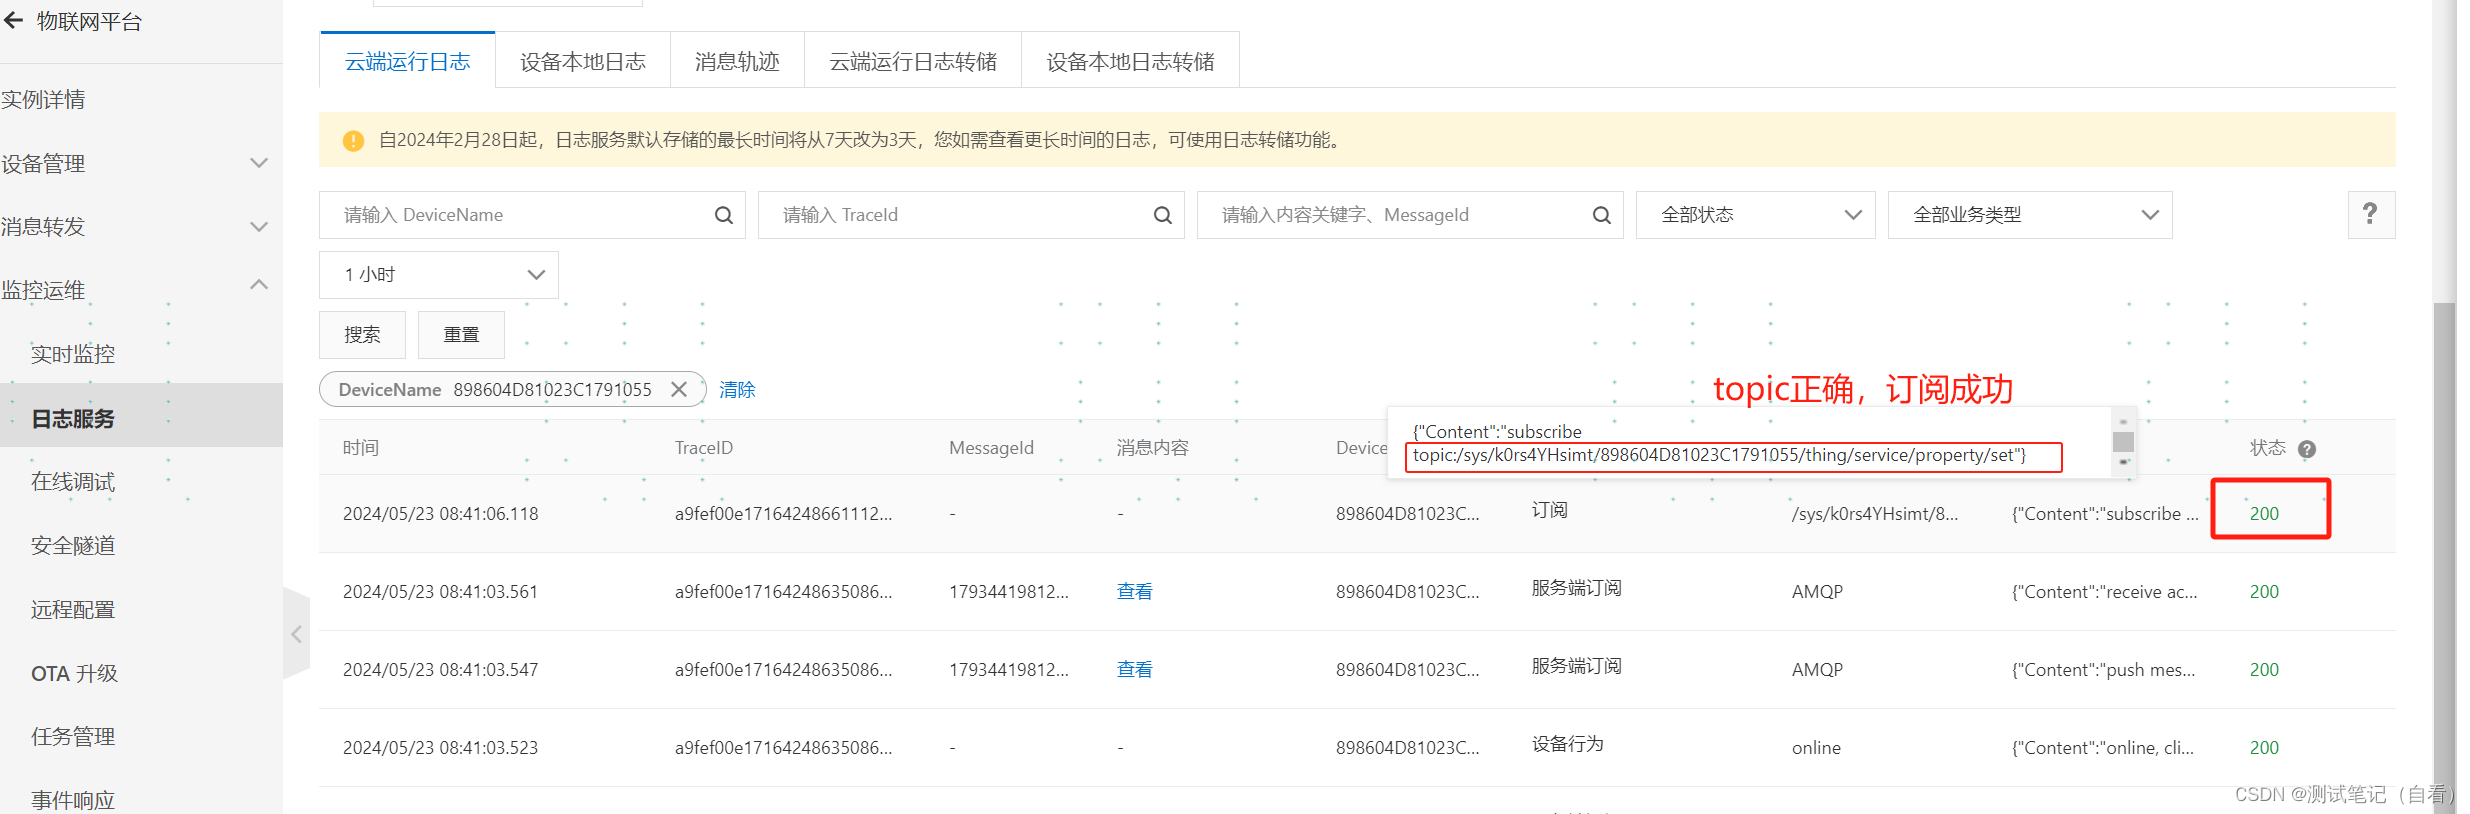Image resolution: width=2470 pixels, height=814 pixels.
Task: Click the search icon in DeviceName field
Action: pos(724,215)
